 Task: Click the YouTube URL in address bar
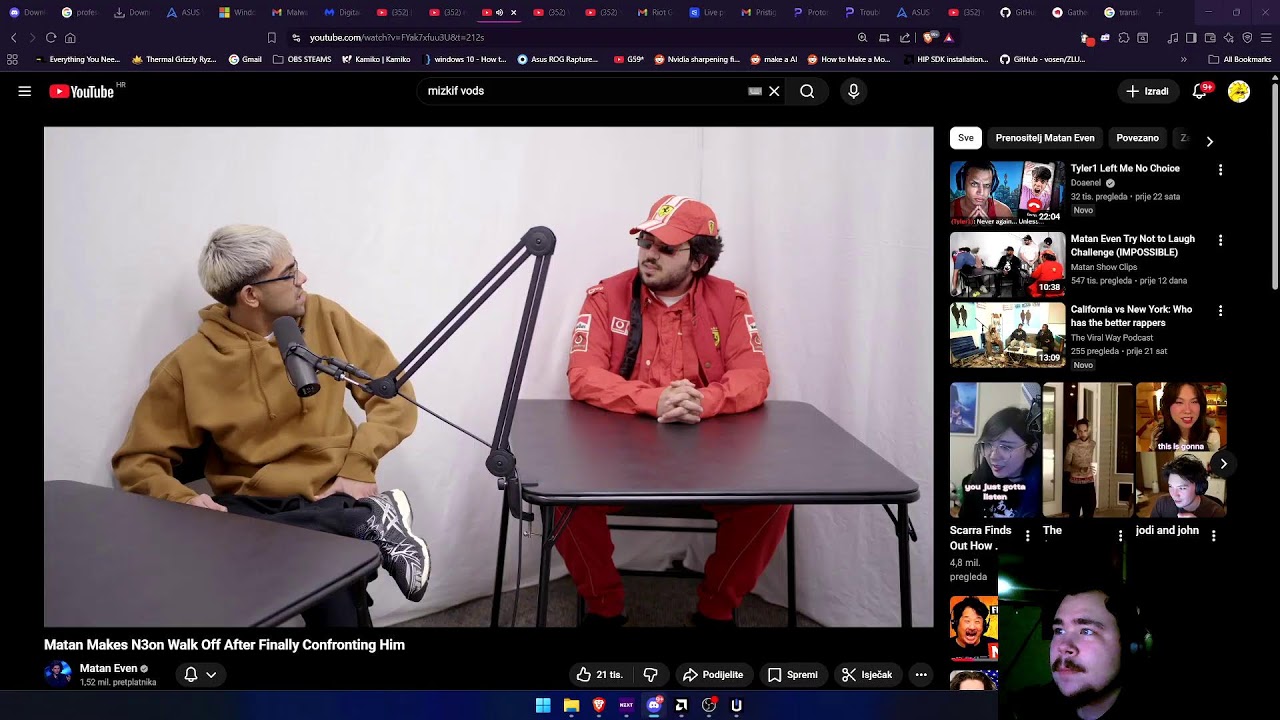pyautogui.click(x=397, y=38)
